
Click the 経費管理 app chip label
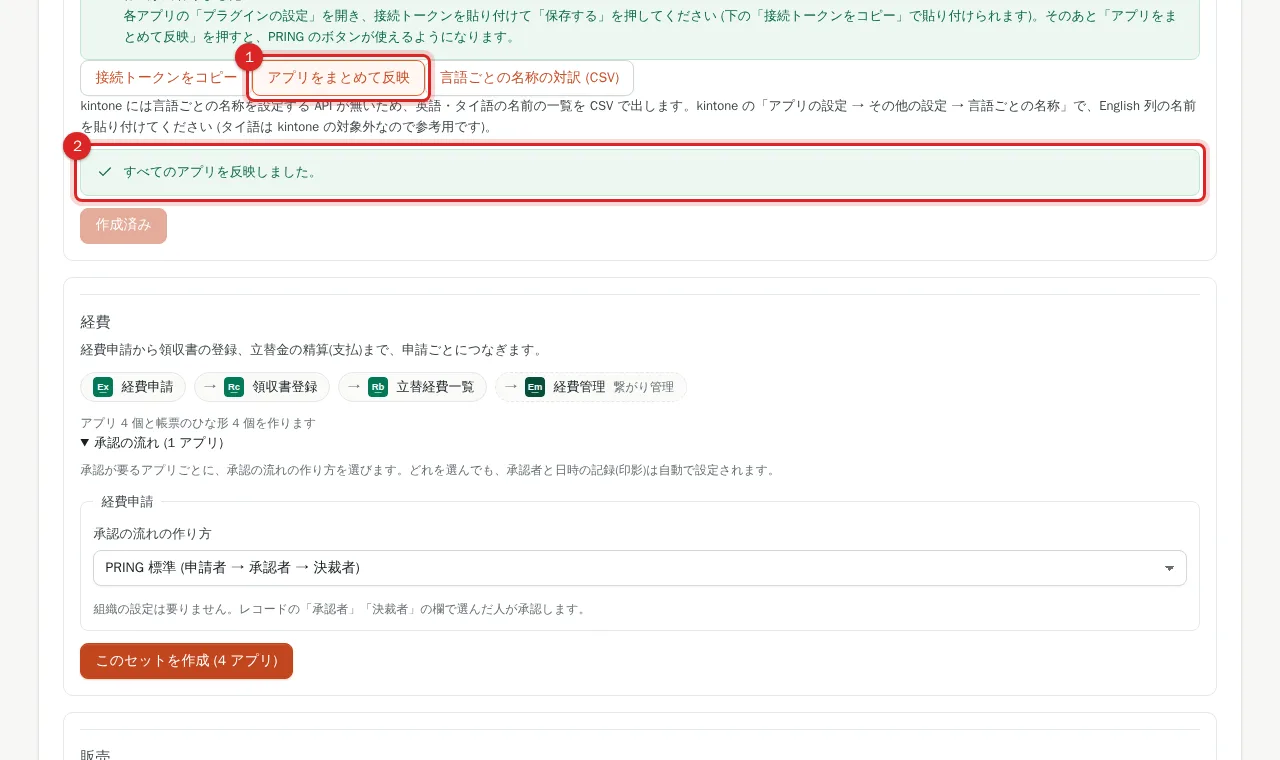[579, 387]
